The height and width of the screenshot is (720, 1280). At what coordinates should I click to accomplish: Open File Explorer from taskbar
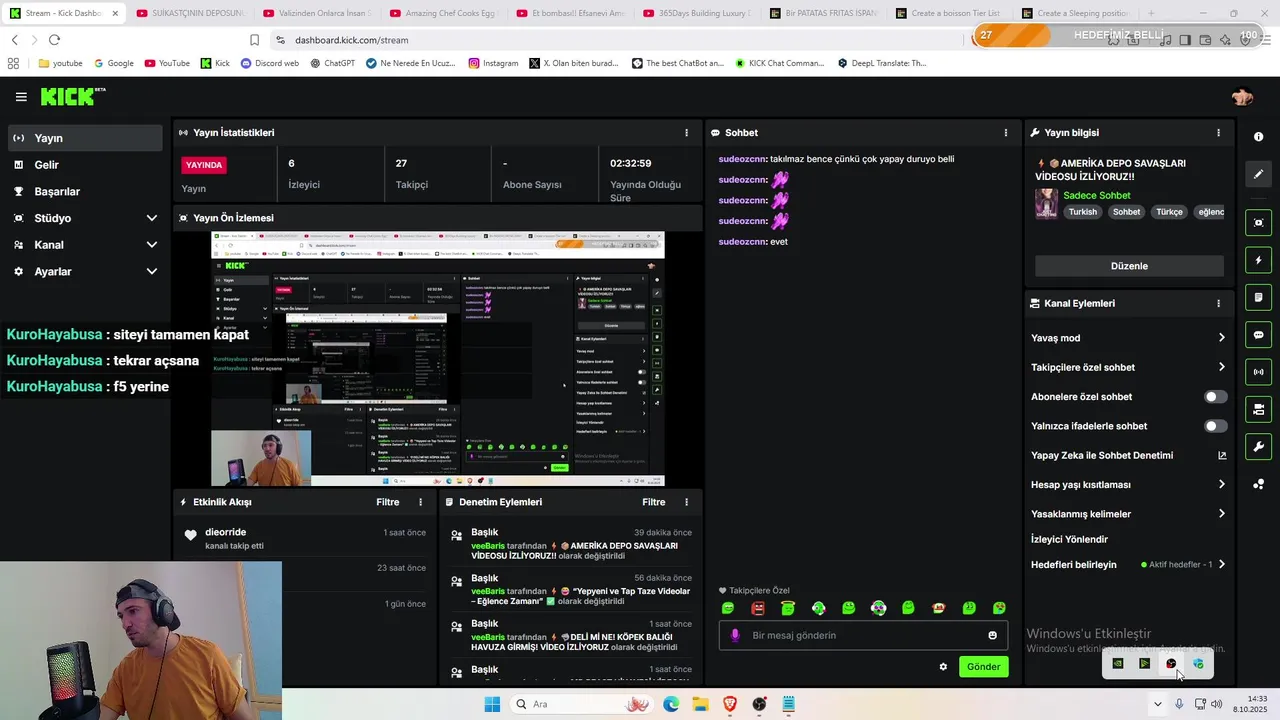tap(700, 704)
